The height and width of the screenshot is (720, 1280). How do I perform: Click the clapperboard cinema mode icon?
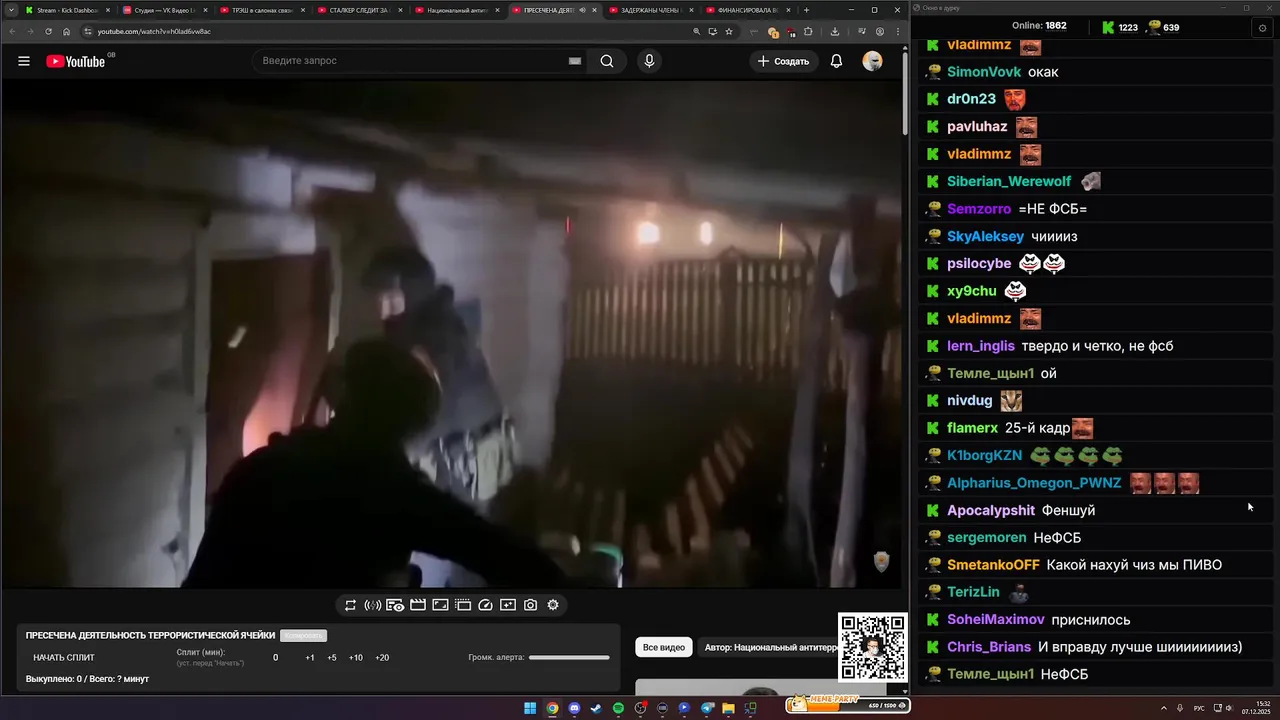click(x=418, y=605)
